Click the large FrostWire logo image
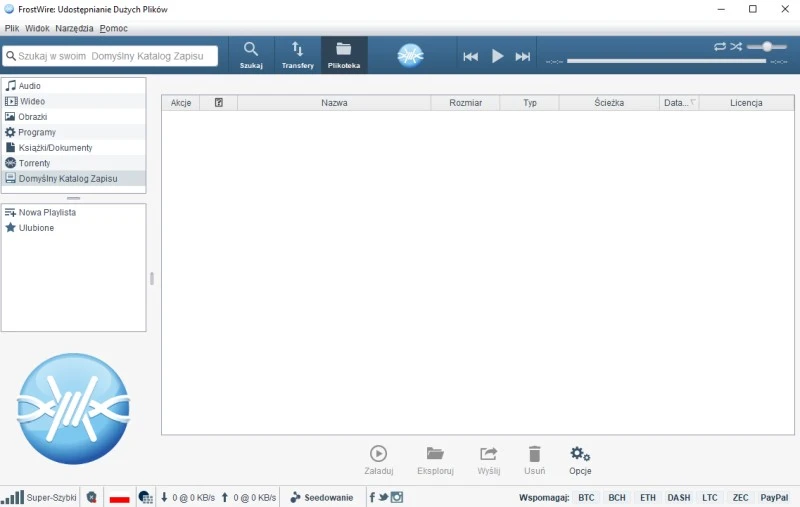Screen dimensions: 800x507 tap(73, 409)
